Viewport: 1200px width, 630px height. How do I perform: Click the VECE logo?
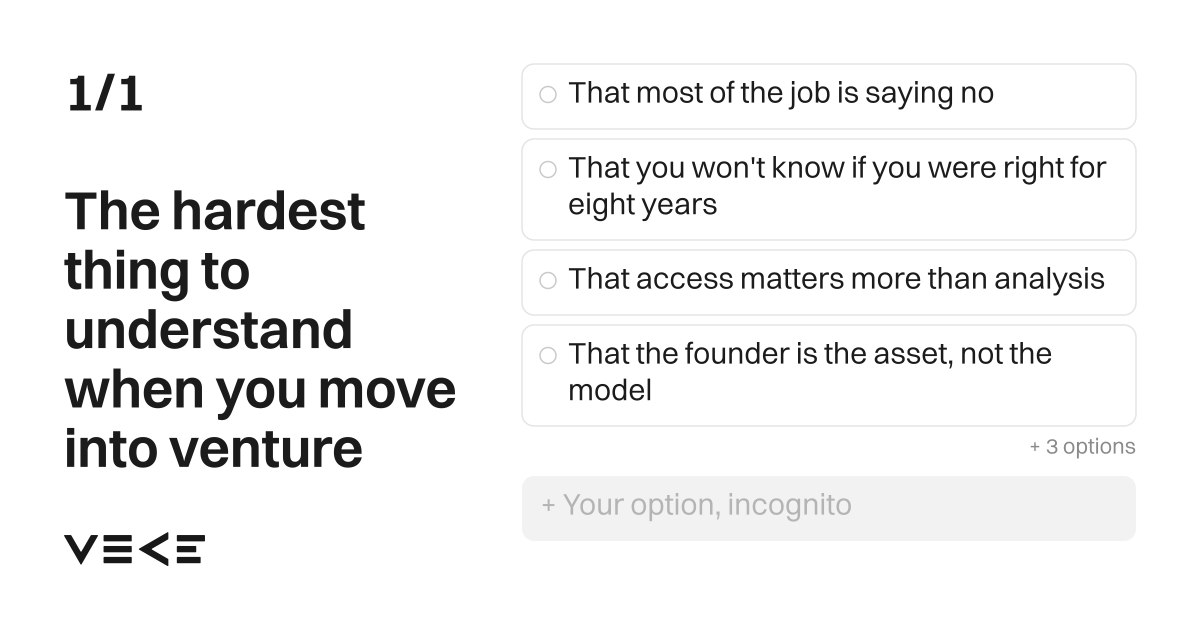[x=135, y=549]
